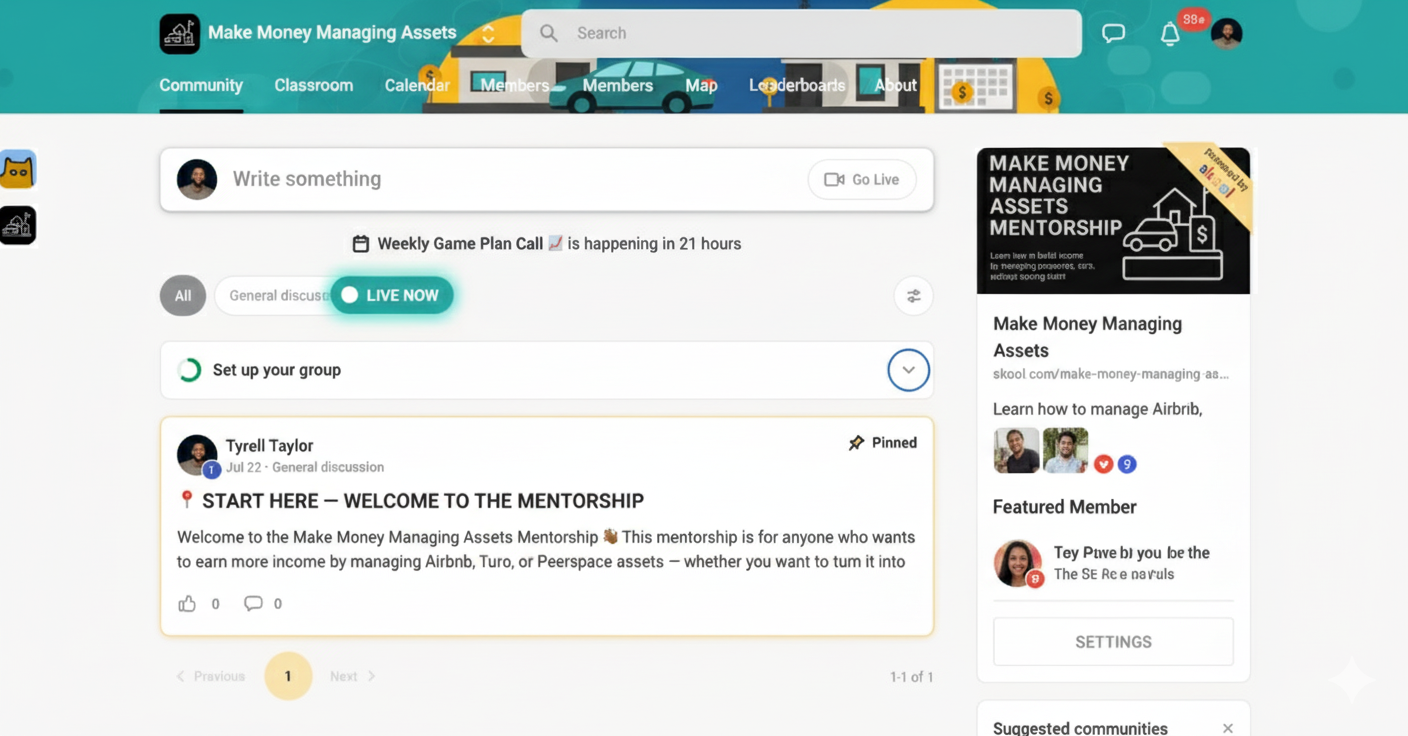
Task: Click the Make Money Managing Assets sidebar title
Action: tap(1087, 337)
